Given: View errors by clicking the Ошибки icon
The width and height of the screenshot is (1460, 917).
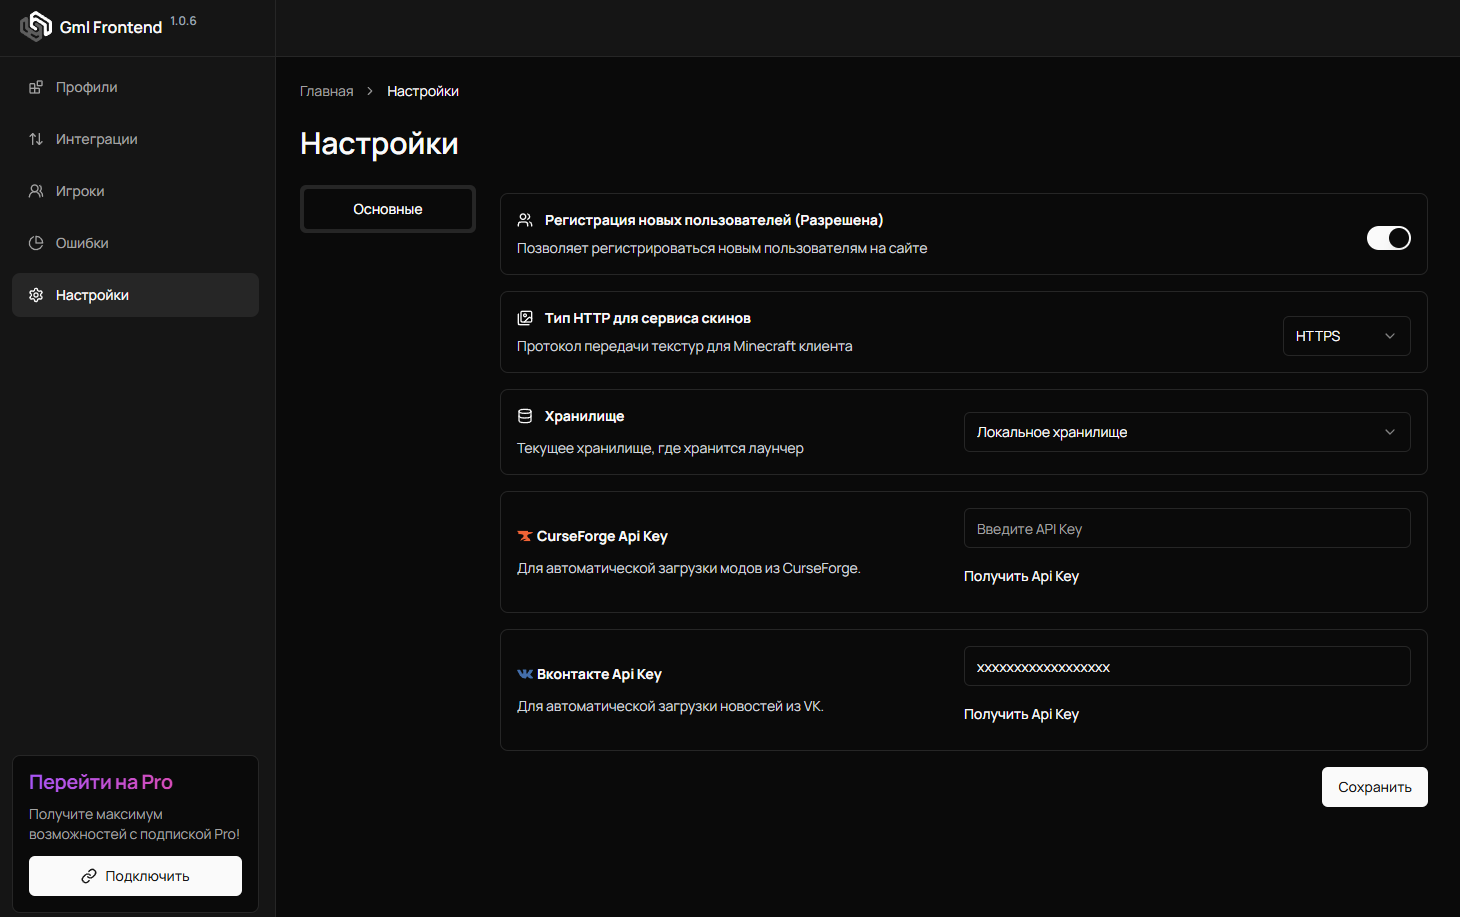Looking at the screenshot, I should coord(36,242).
